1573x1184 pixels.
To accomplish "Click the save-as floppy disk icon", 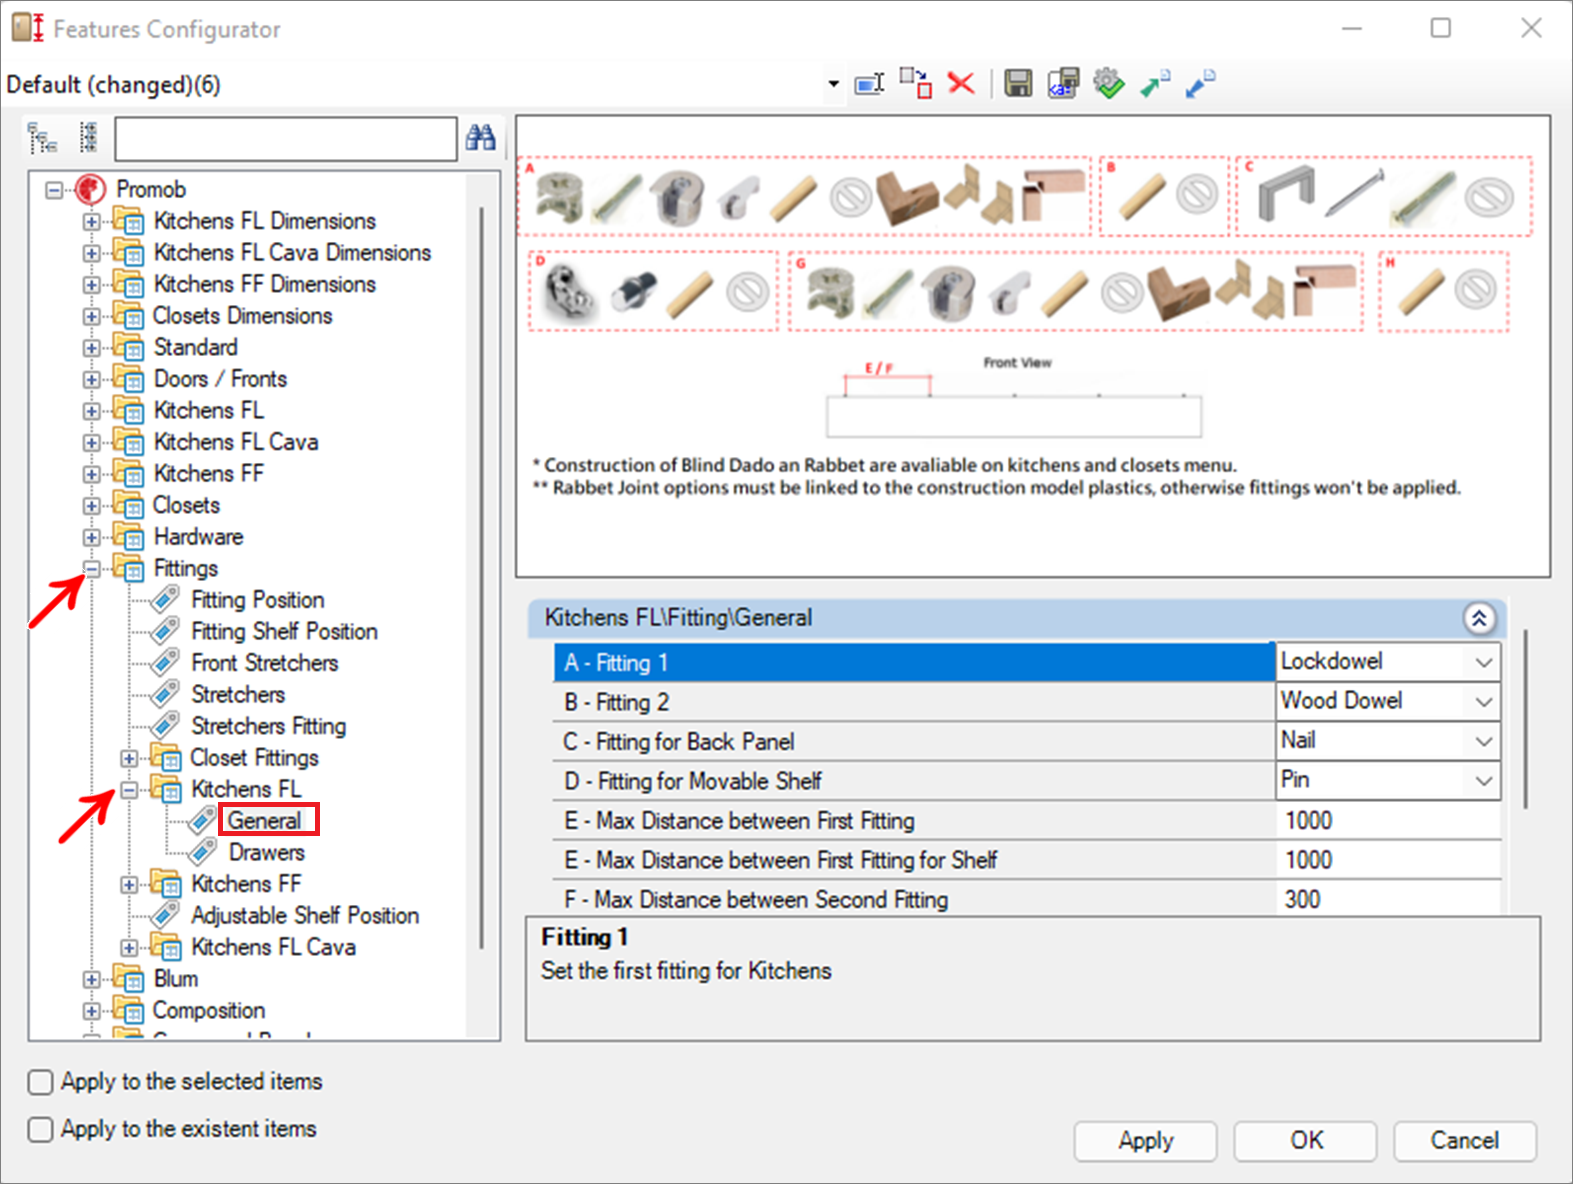I will click(1063, 83).
